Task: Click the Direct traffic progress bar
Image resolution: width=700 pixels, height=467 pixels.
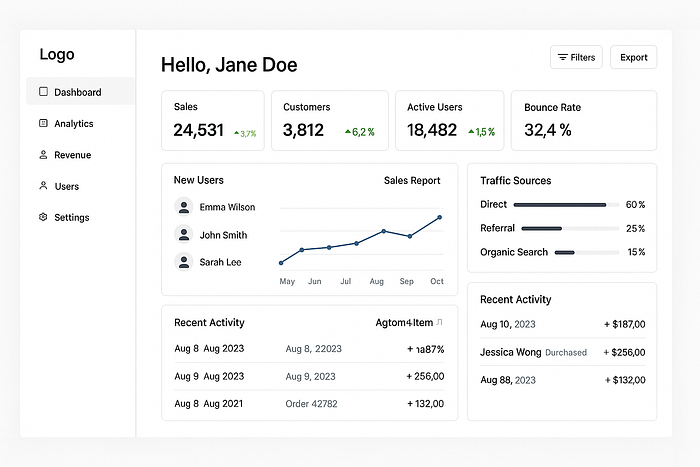Action: [x=566, y=205]
